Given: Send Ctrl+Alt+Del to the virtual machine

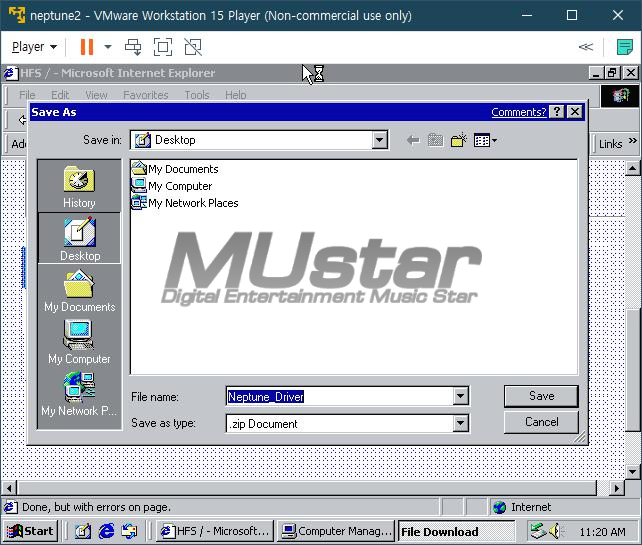Looking at the screenshot, I should [x=133, y=47].
